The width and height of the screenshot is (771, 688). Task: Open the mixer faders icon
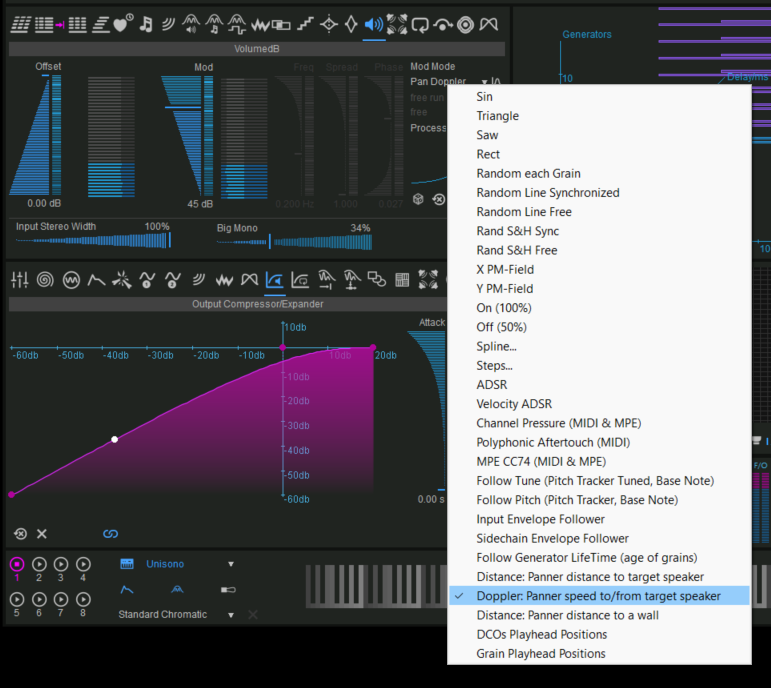coord(20,280)
